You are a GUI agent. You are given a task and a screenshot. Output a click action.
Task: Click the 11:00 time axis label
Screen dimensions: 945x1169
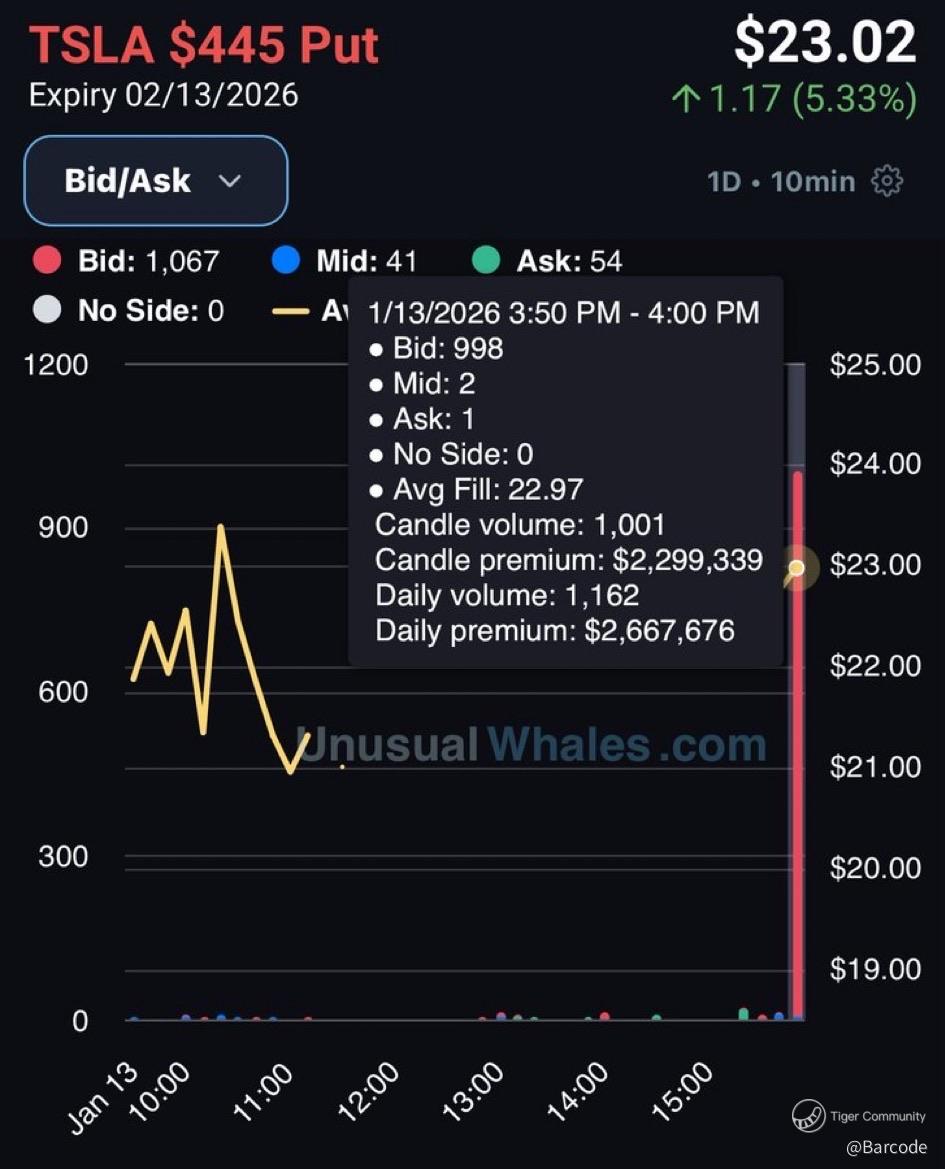262,1092
